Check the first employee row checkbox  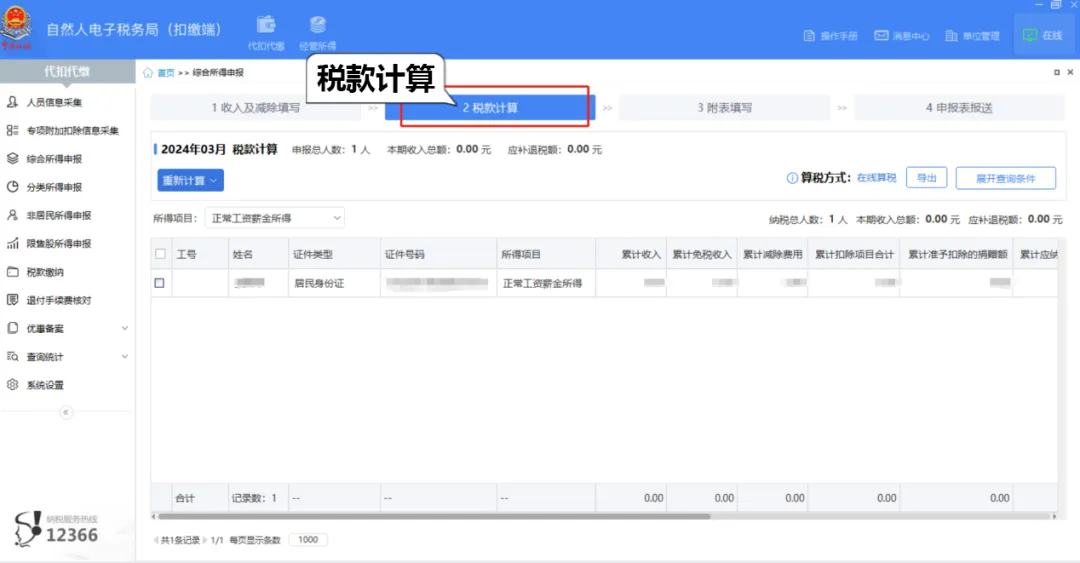pyautogui.click(x=160, y=283)
